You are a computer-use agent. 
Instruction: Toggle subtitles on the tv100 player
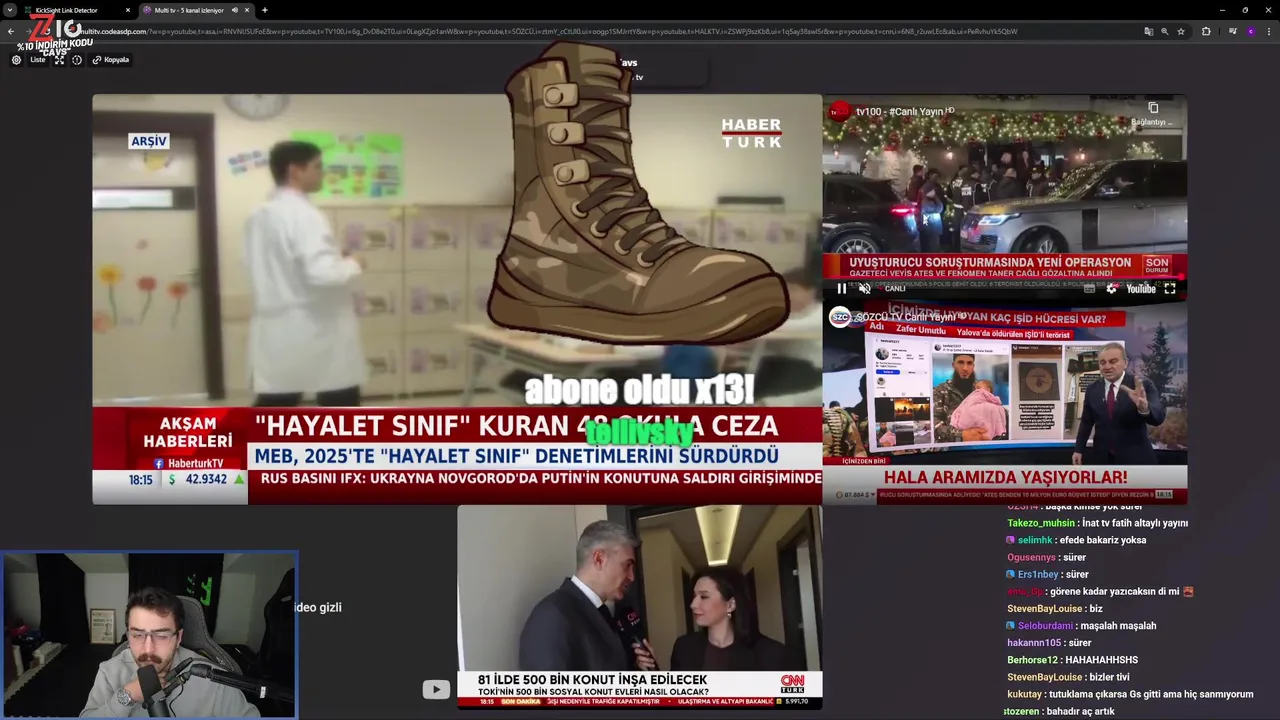coord(1090,288)
